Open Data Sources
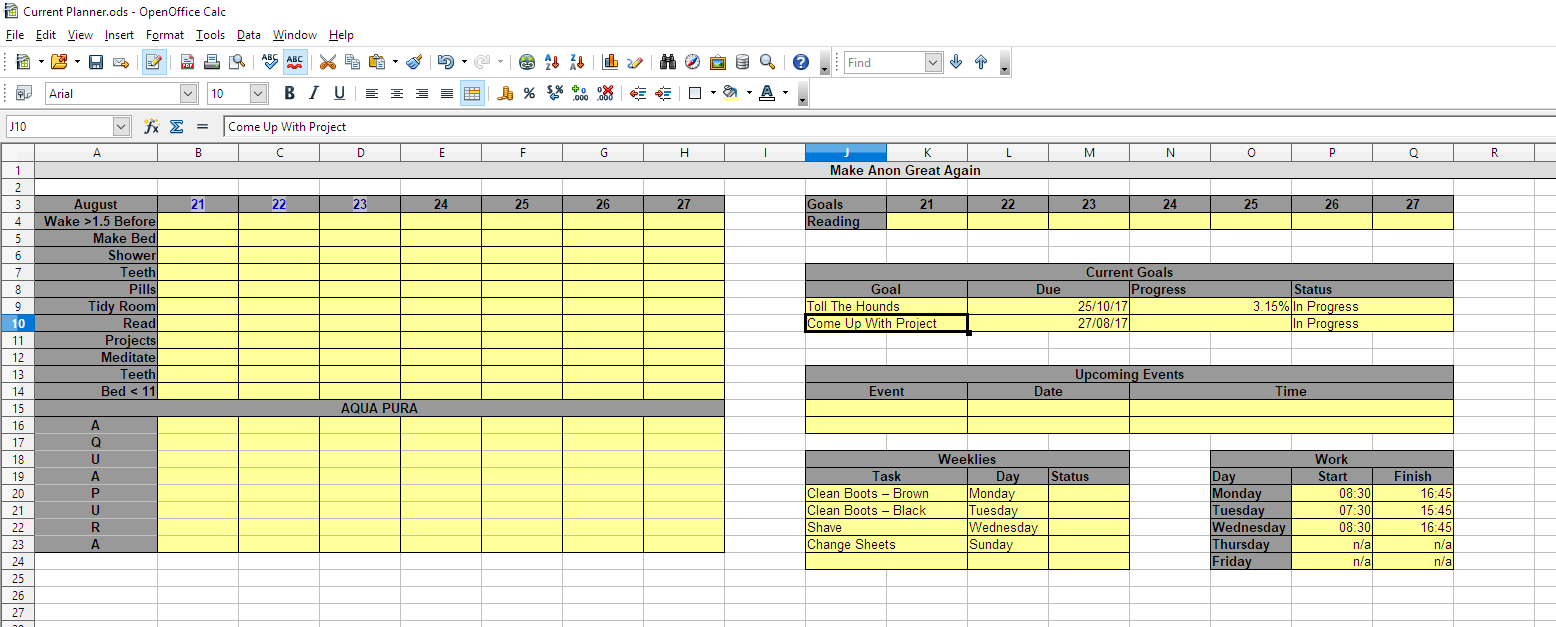 (x=742, y=62)
